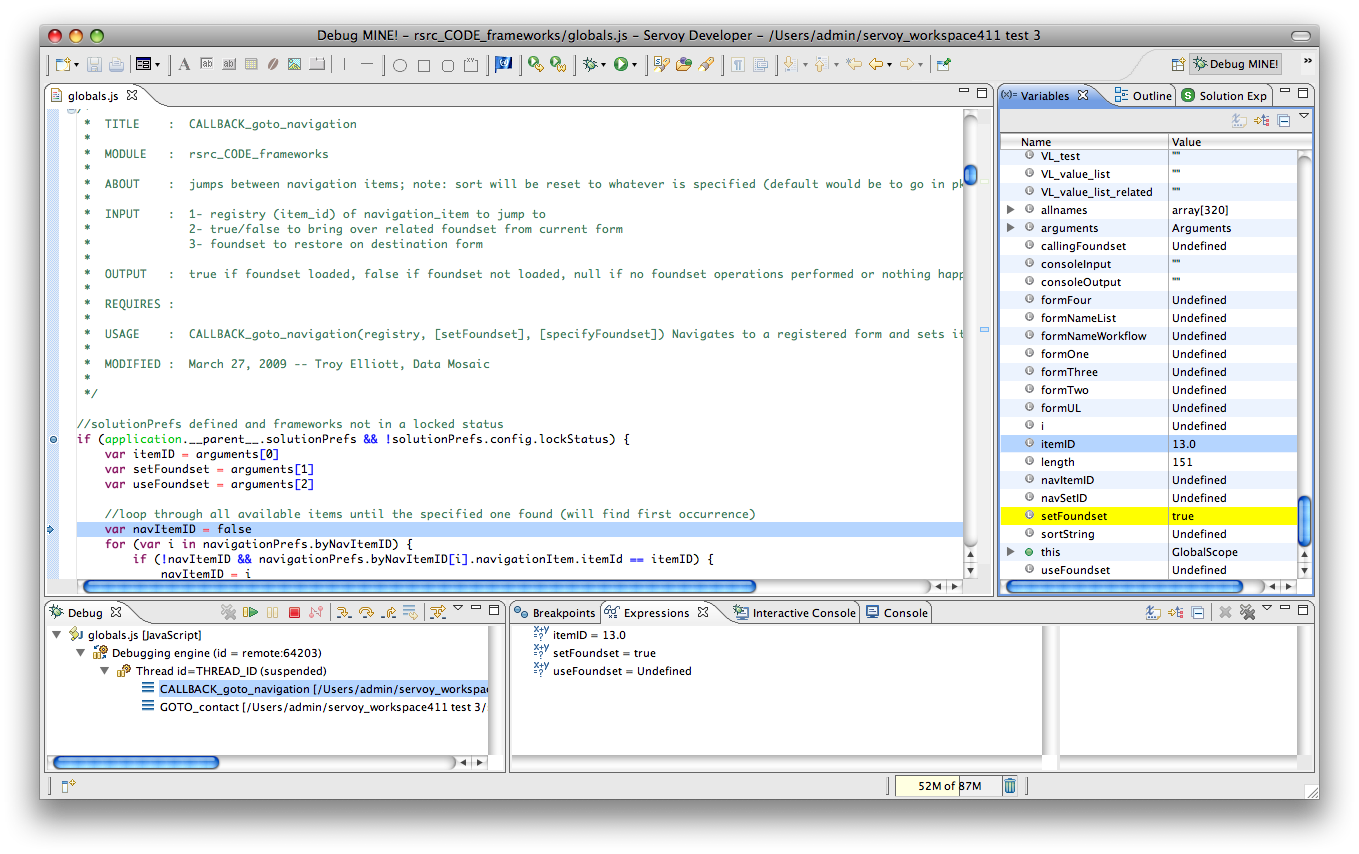Image resolution: width=1359 pixels, height=854 pixels.
Task: Click the Resume button in Debug view
Action: coord(251,612)
